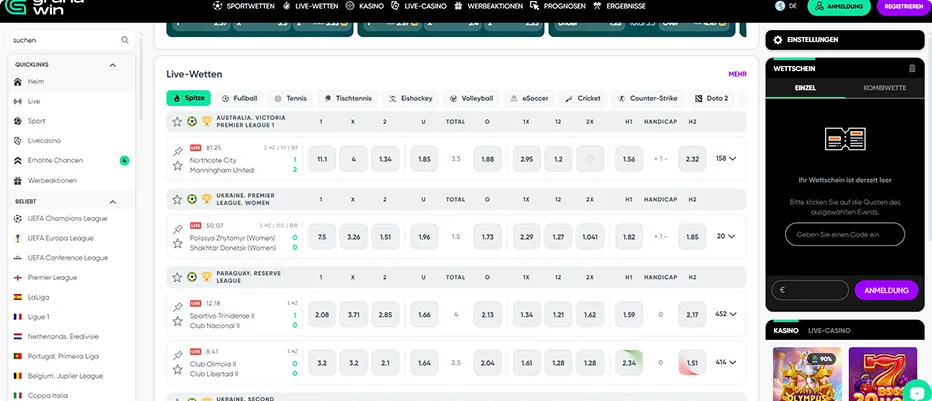Favorite Australia Victoria Premier League star

177,122
